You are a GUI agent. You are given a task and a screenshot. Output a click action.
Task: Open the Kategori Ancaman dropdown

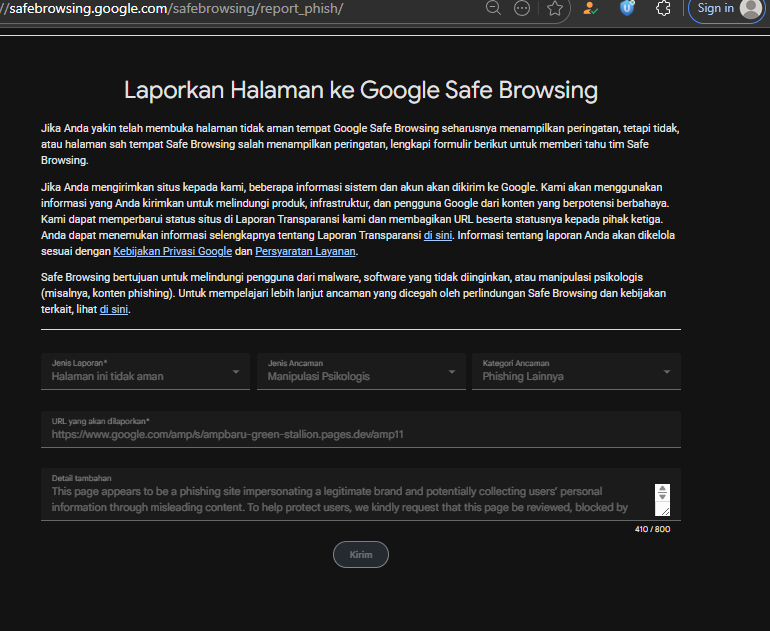(576, 371)
